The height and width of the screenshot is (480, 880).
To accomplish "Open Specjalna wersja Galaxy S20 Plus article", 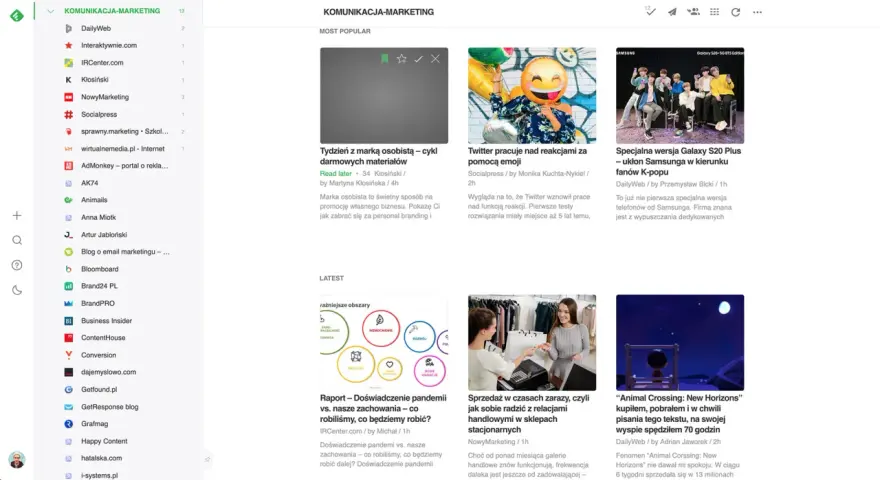I will coord(679,161).
